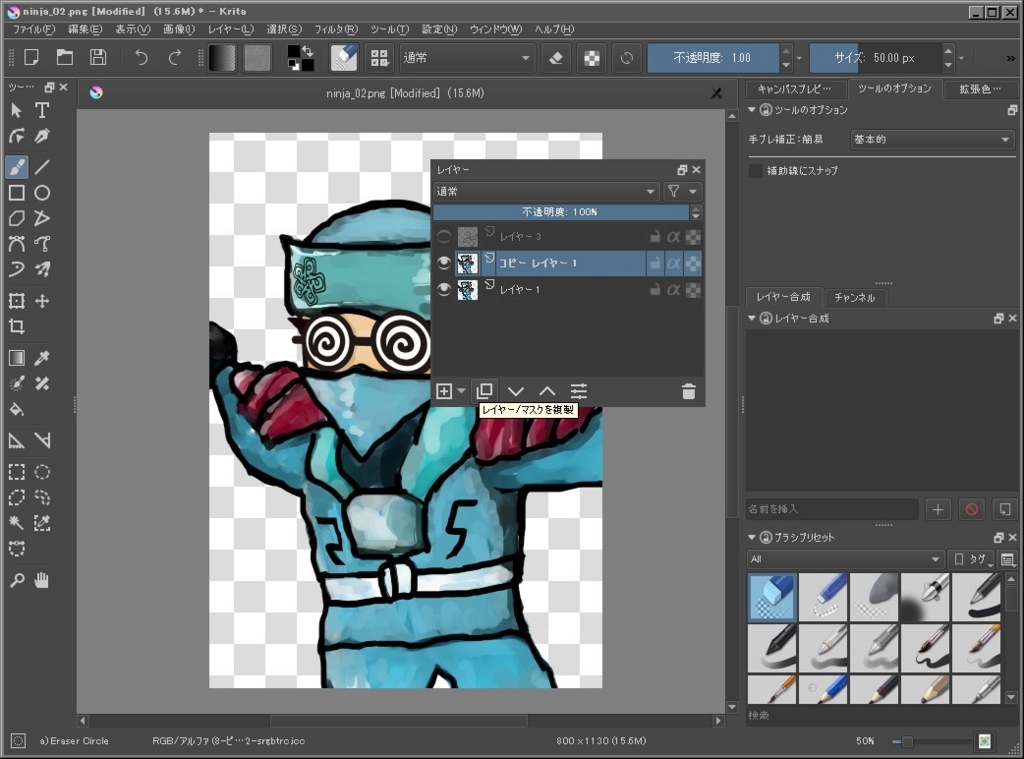1024x759 pixels.
Task: Select the Crop tool
Action: tap(16, 327)
